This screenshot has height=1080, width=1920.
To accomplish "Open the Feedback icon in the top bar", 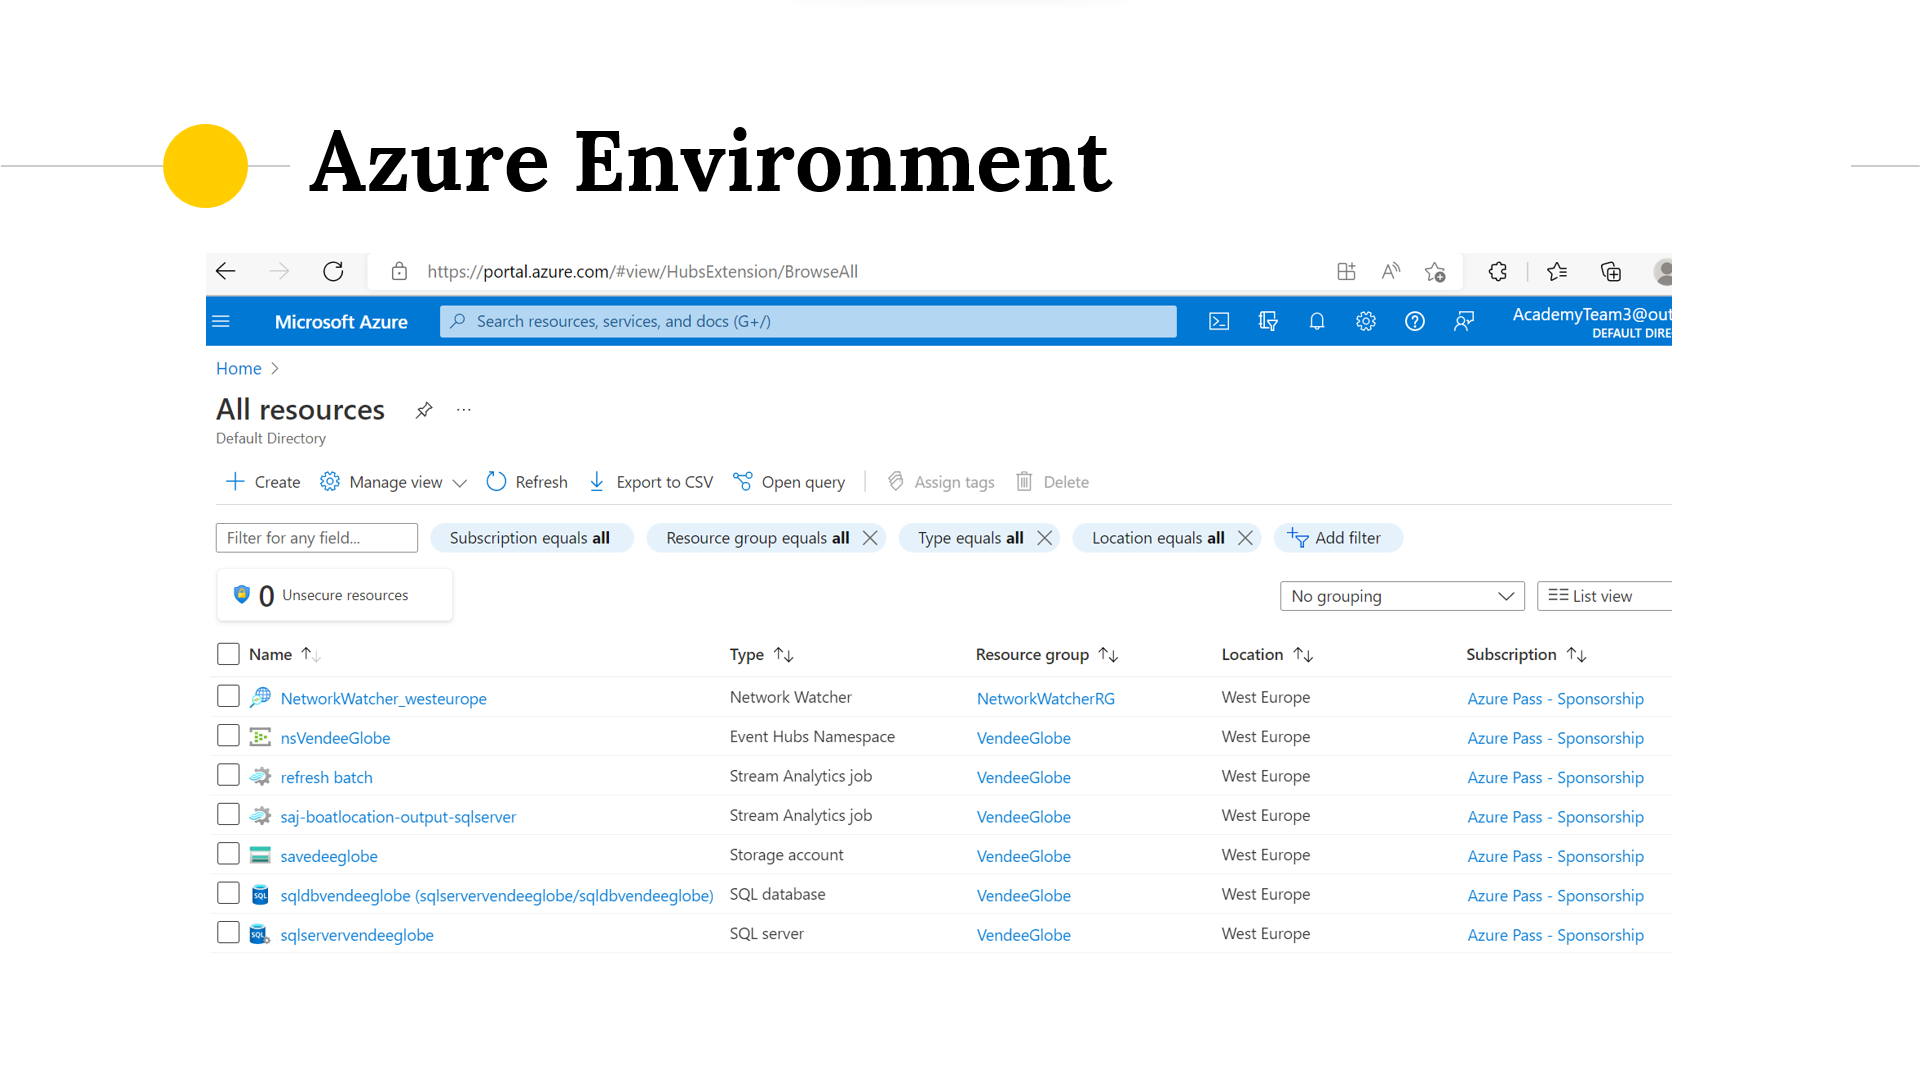I will coord(1464,321).
